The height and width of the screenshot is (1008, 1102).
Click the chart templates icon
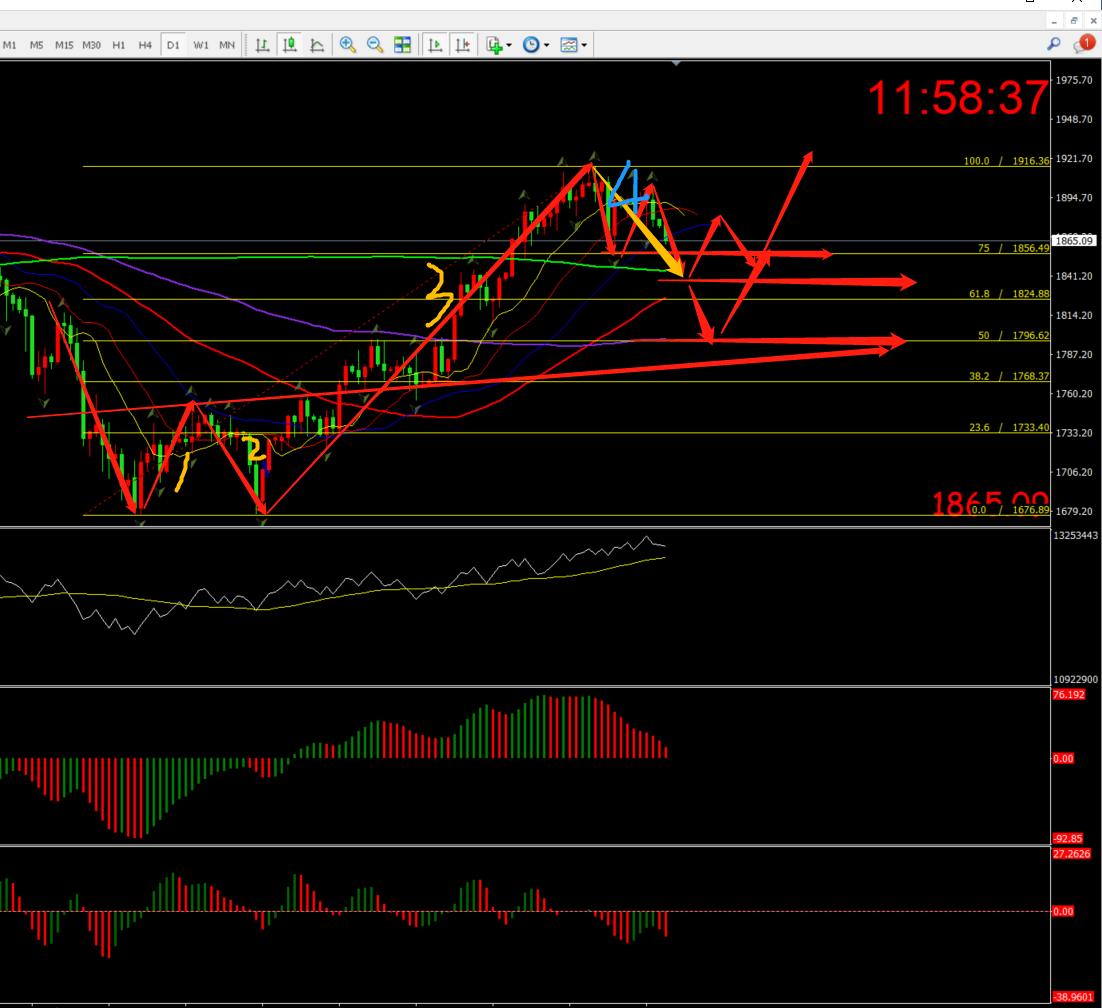tap(569, 45)
